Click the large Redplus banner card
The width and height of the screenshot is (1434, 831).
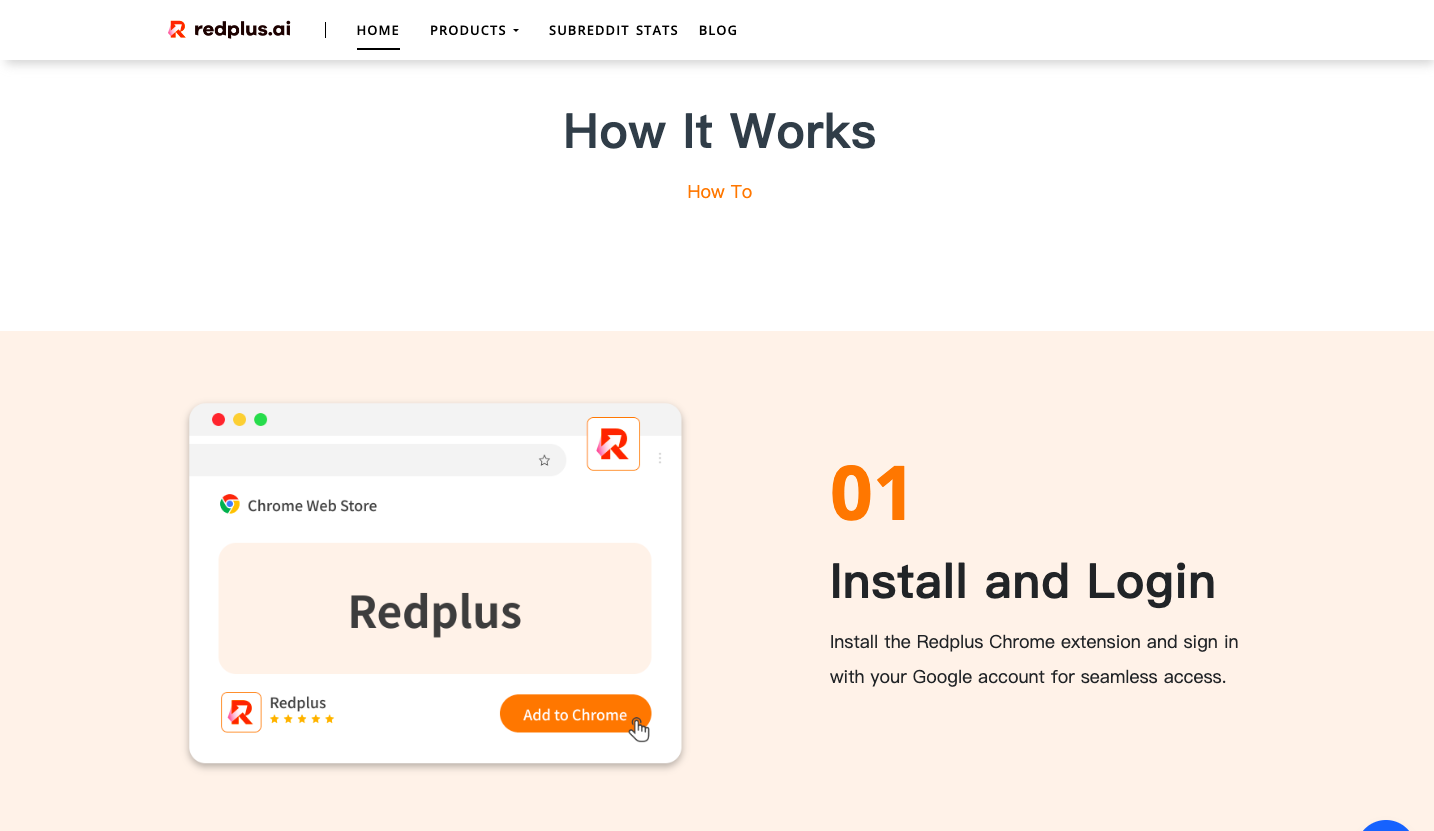[435, 608]
